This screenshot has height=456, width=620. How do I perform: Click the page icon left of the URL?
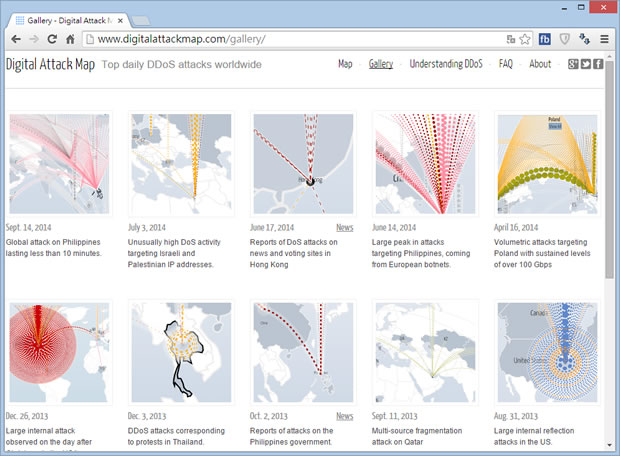pyautogui.click(x=90, y=39)
